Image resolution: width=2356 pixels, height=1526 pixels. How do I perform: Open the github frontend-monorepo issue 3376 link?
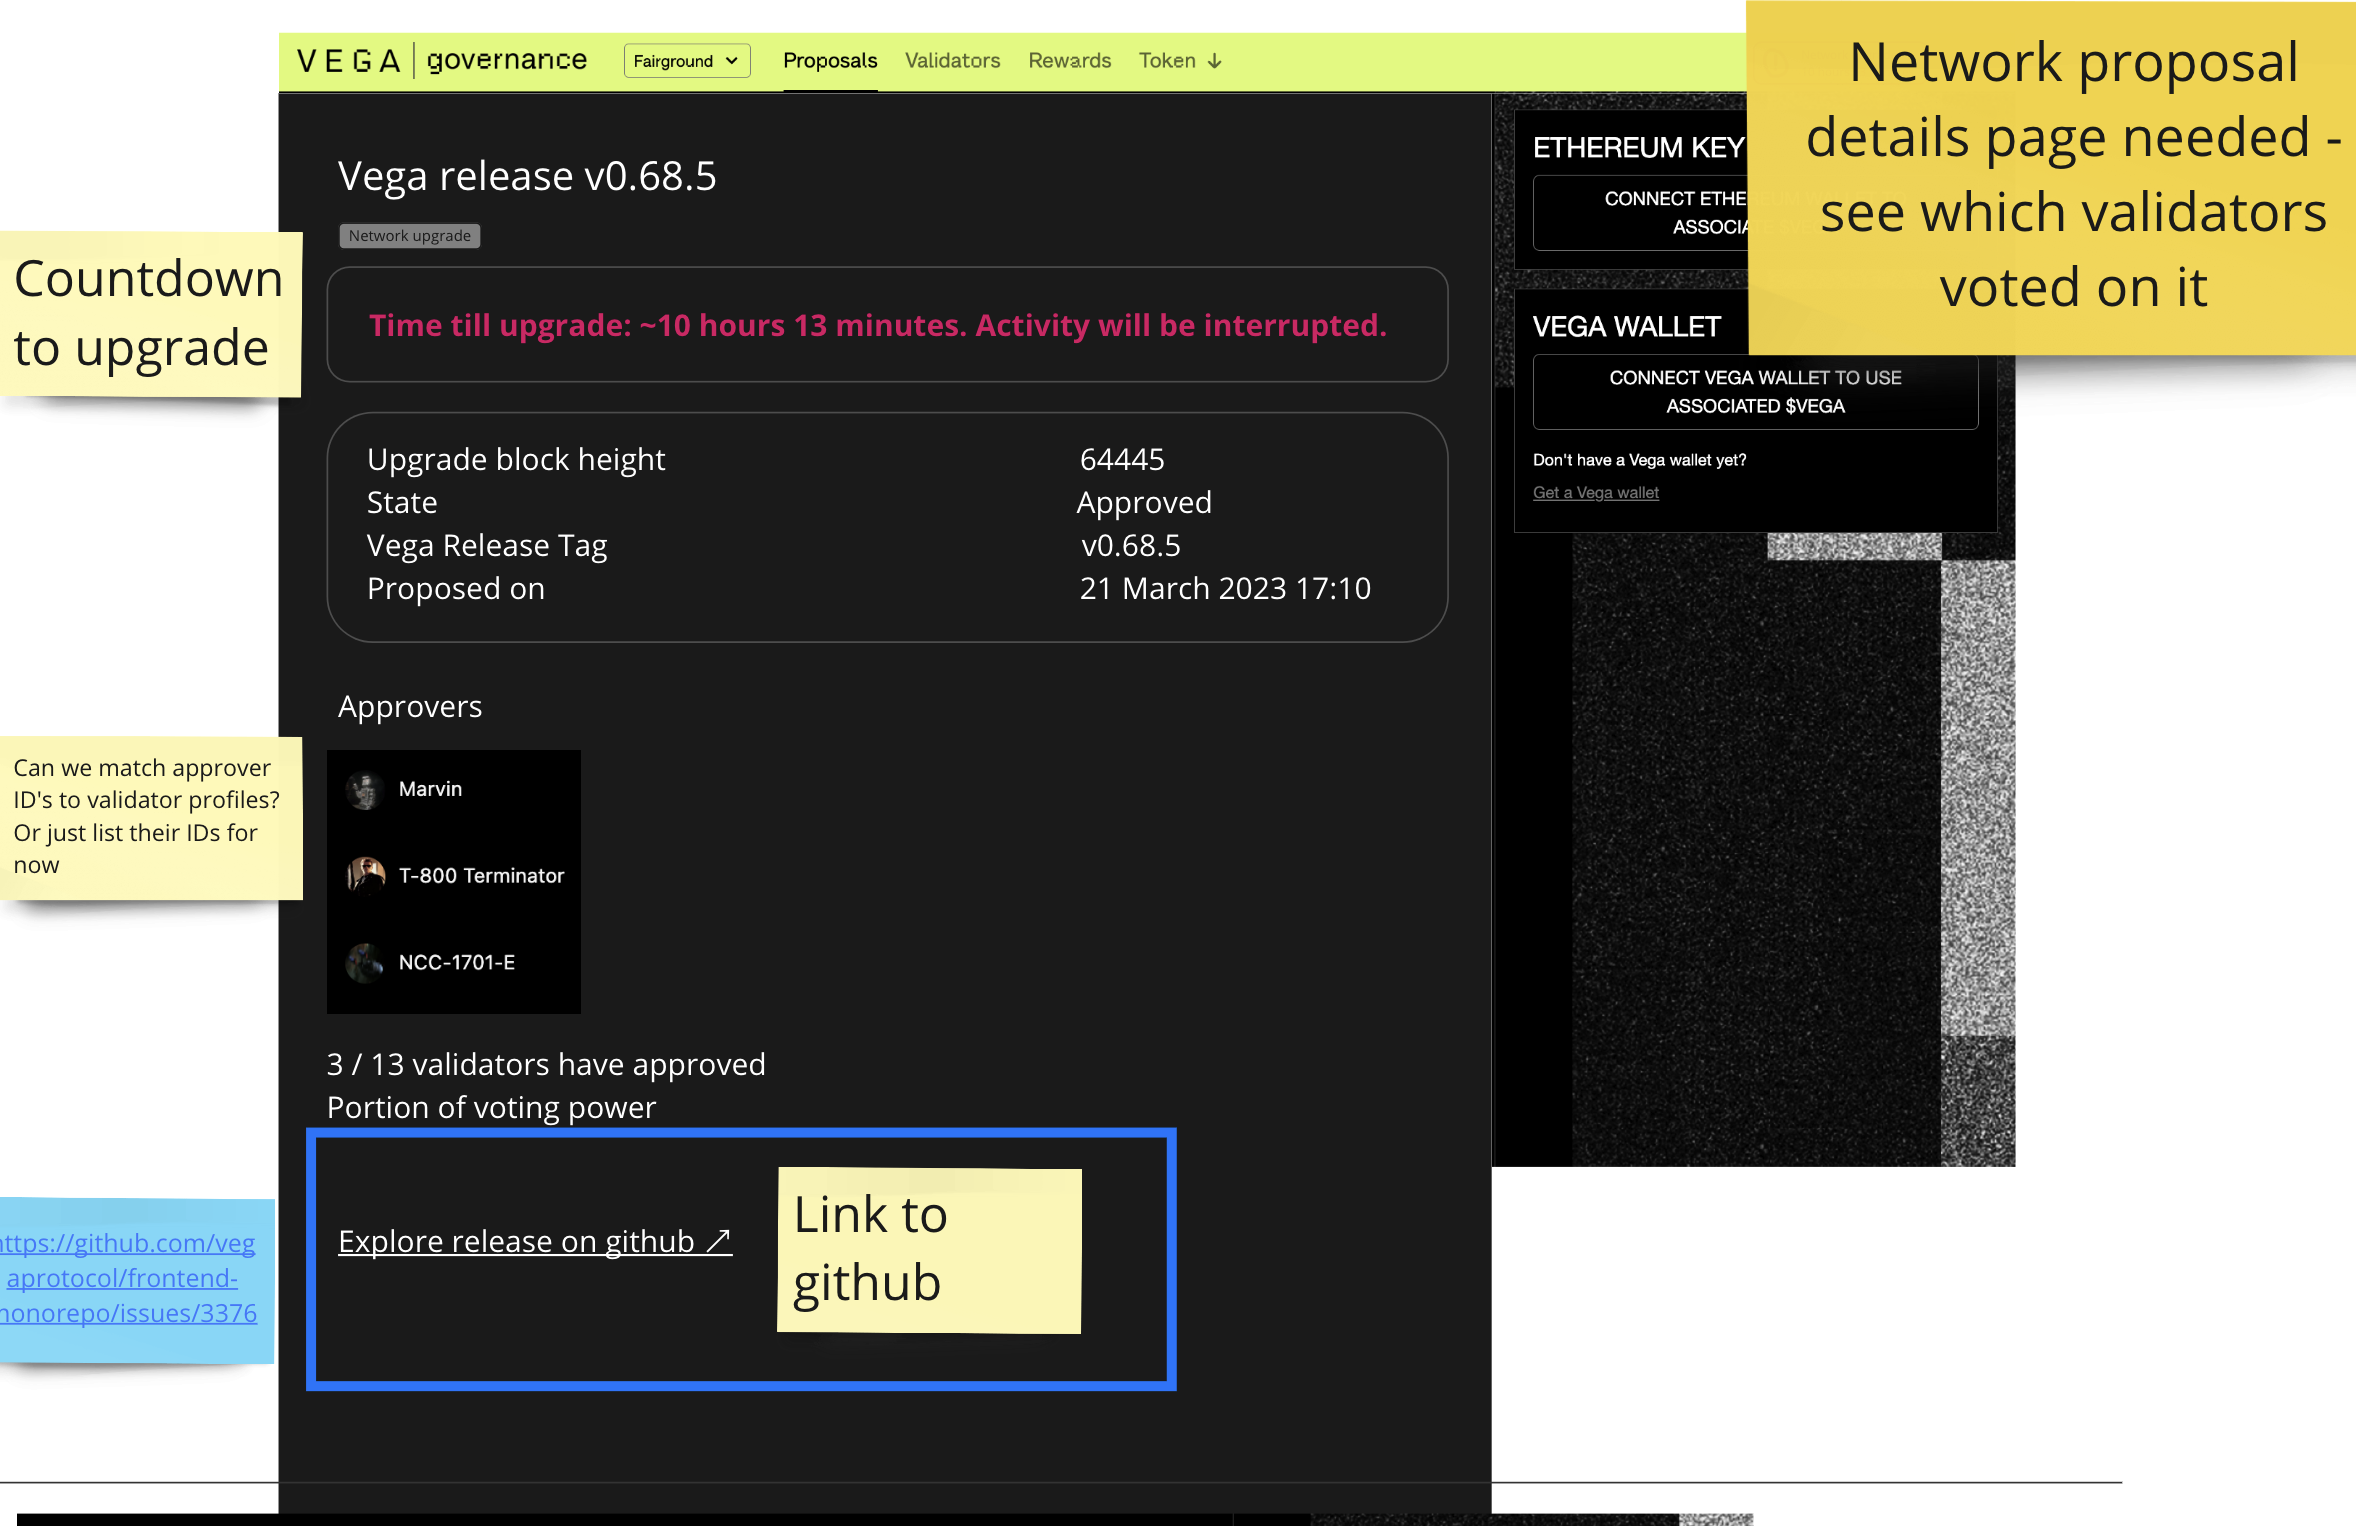(x=128, y=1278)
